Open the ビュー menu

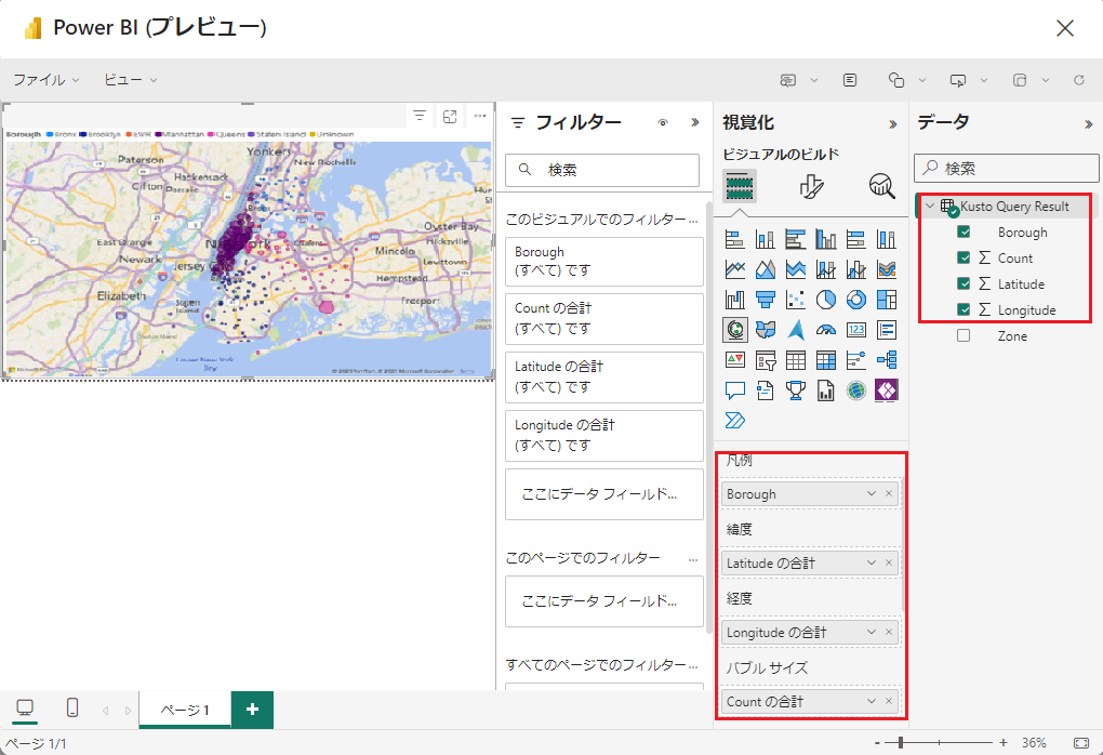130,79
